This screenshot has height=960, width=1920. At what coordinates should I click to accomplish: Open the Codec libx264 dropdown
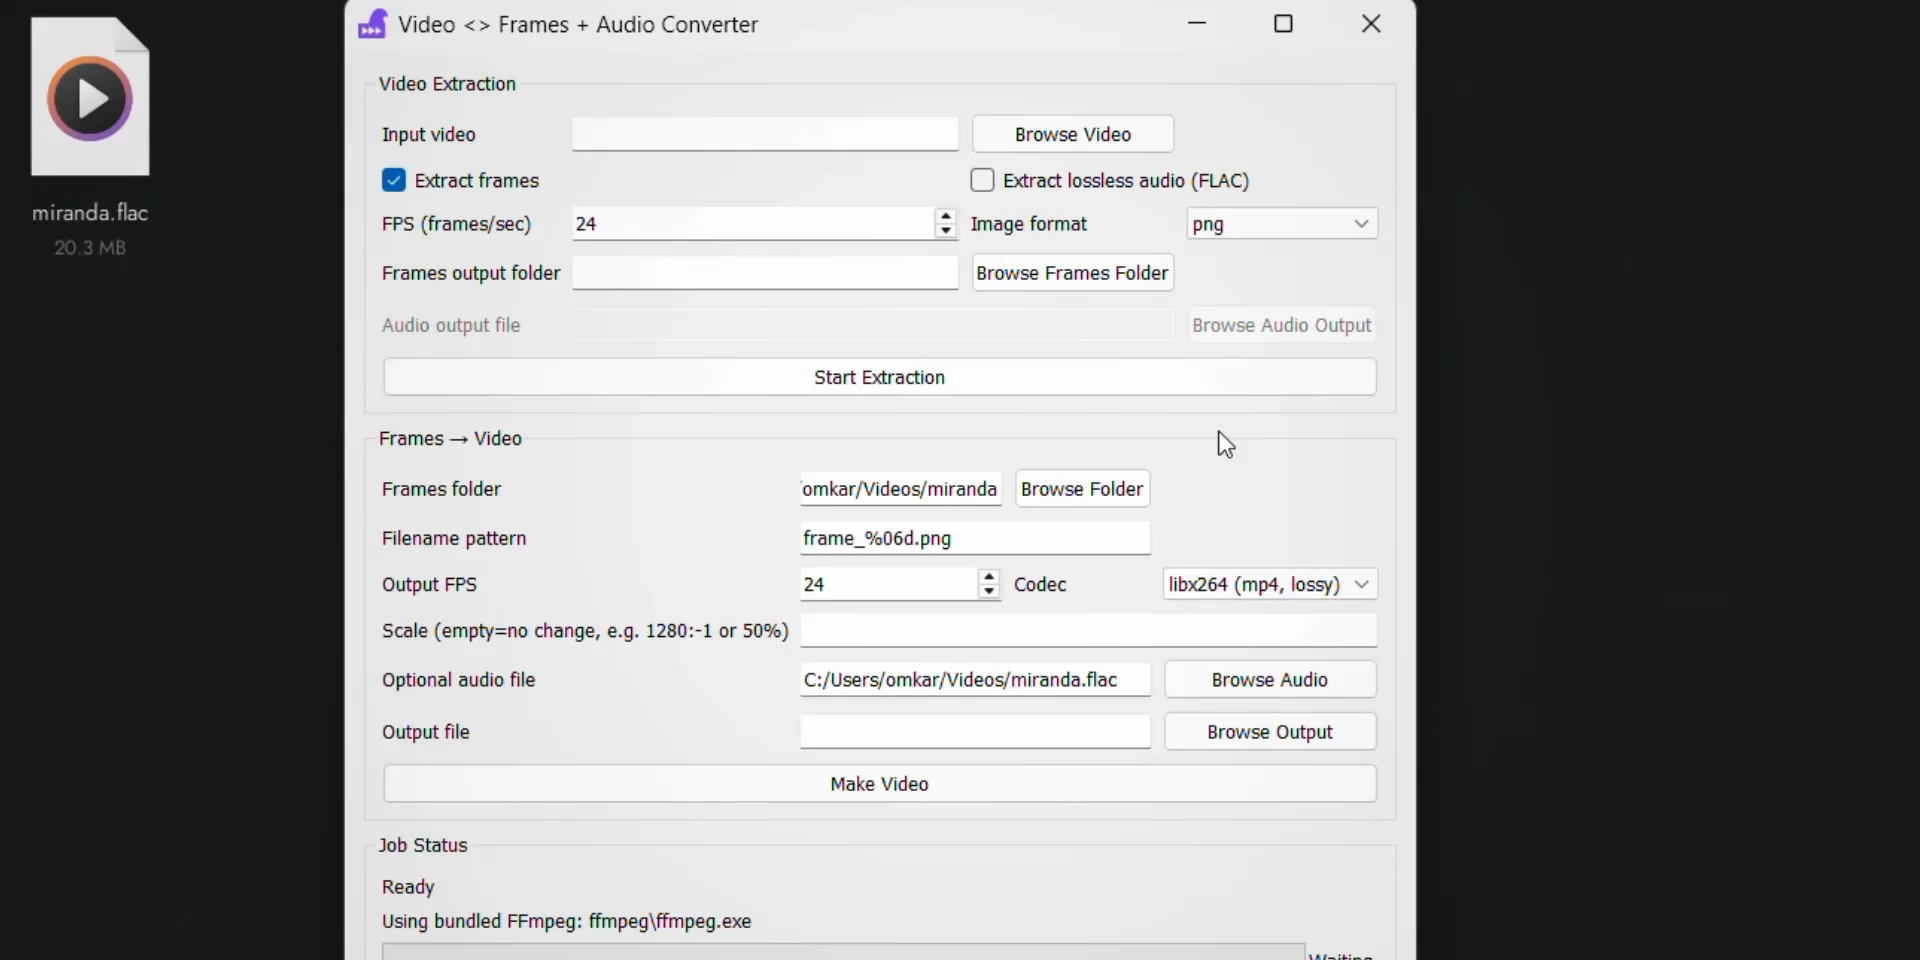(x=1270, y=584)
